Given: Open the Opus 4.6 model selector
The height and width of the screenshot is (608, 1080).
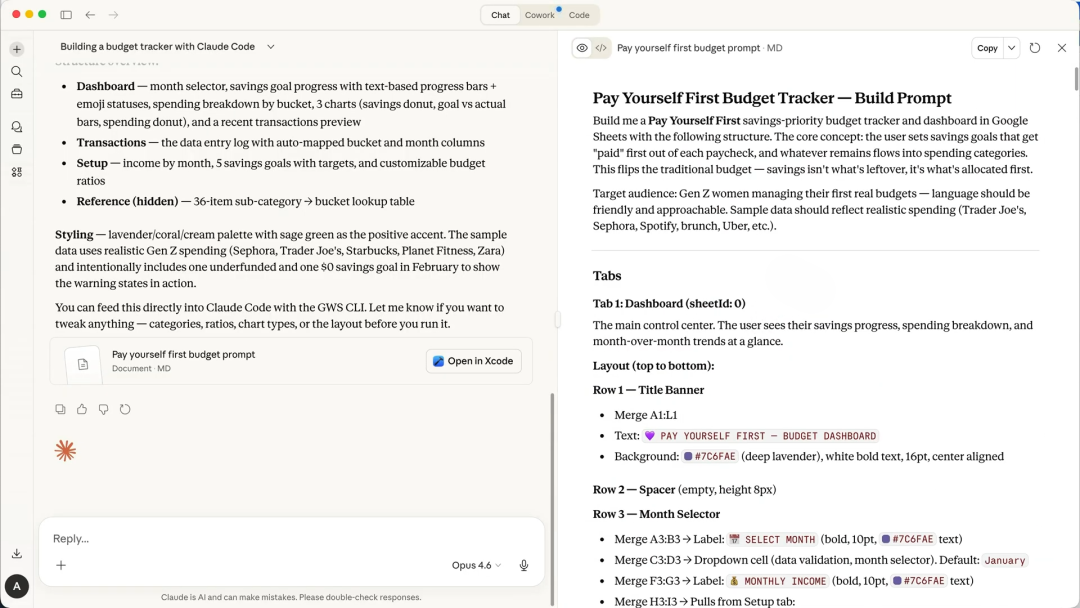Looking at the screenshot, I should pyautogui.click(x=476, y=566).
